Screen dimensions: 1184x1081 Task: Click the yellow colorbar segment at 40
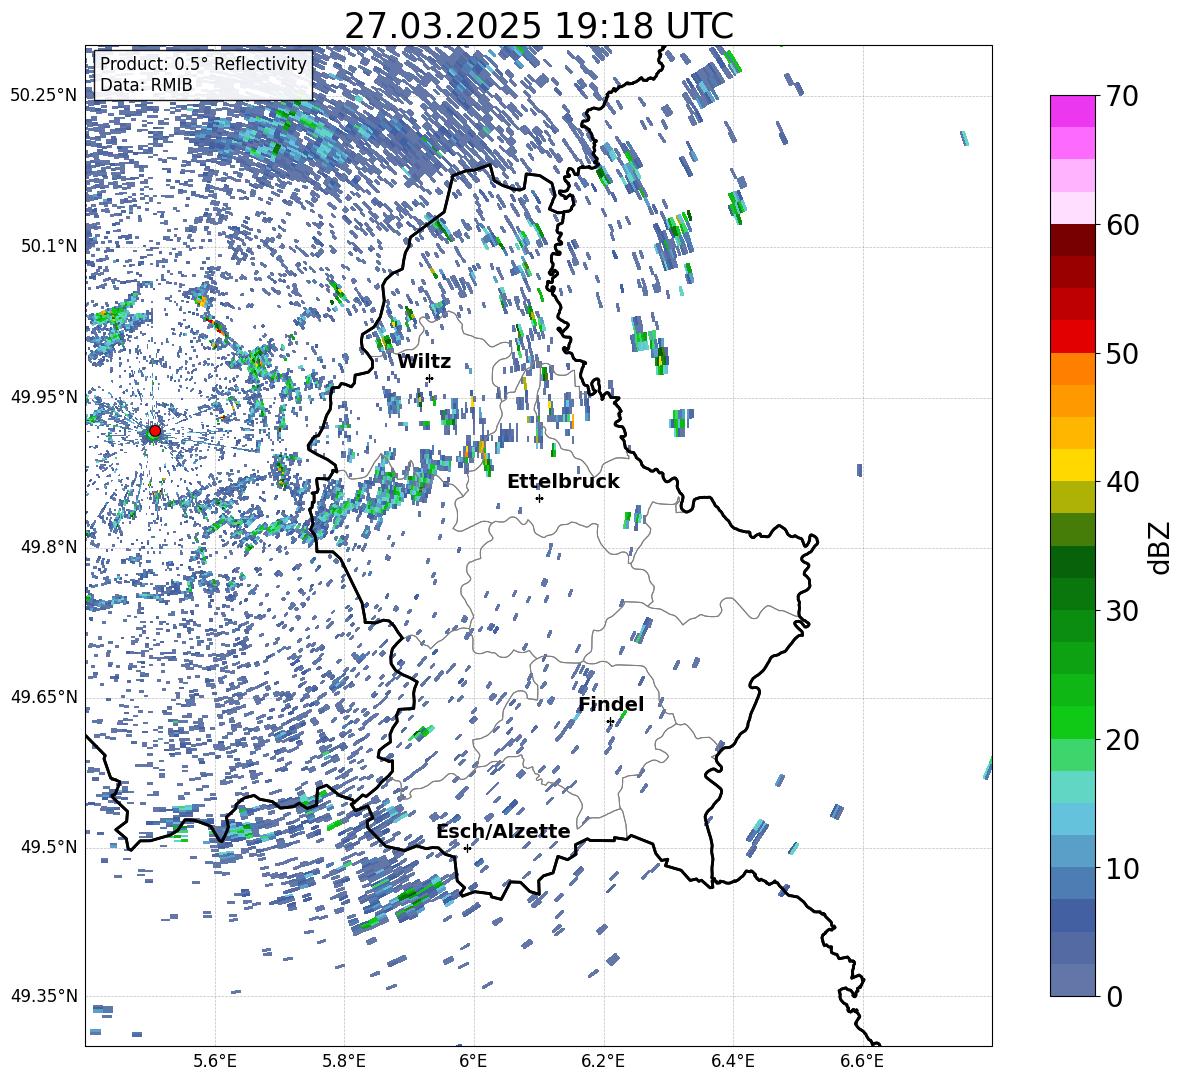(x=1073, y=466)
